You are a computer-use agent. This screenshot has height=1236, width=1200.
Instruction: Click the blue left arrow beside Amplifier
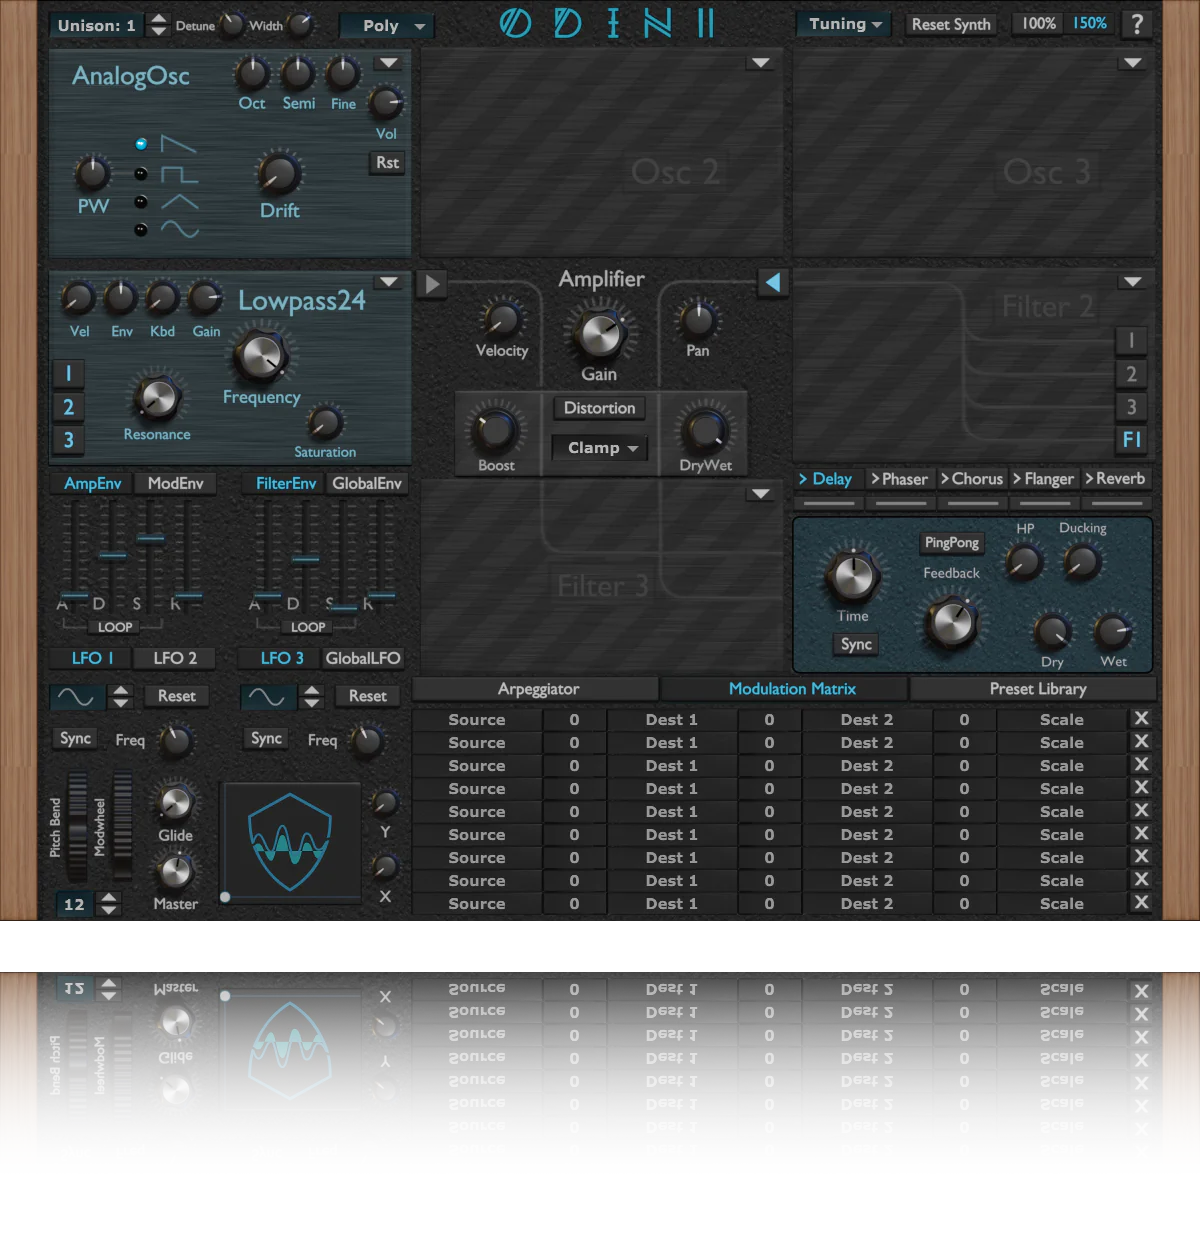(x=772, y=283)
